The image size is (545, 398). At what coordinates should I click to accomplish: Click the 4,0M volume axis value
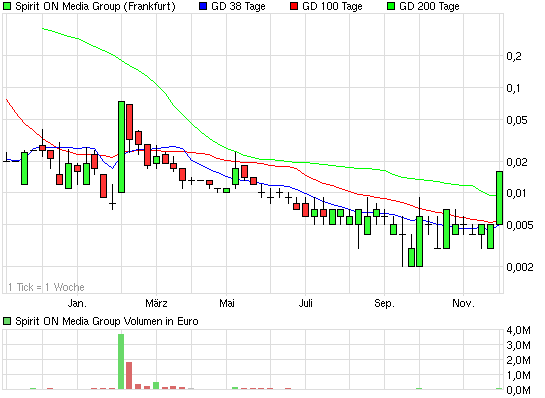click(x=518, y=330)
